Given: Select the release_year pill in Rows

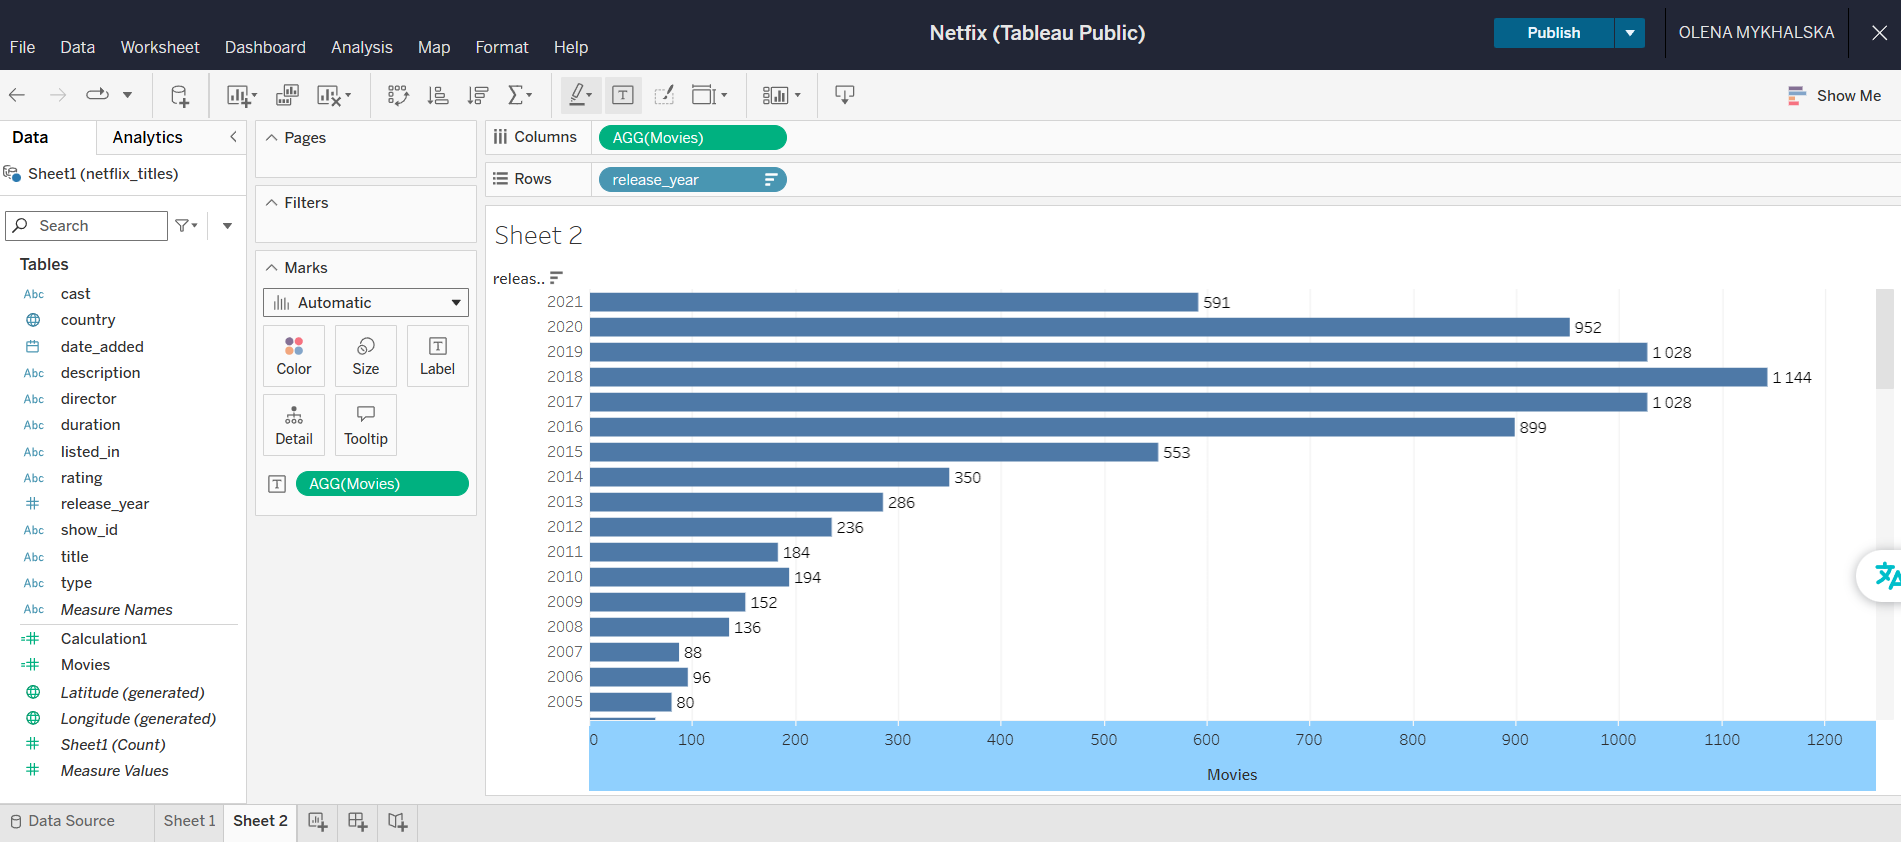Looking at the screenshot, I should 693,180.
